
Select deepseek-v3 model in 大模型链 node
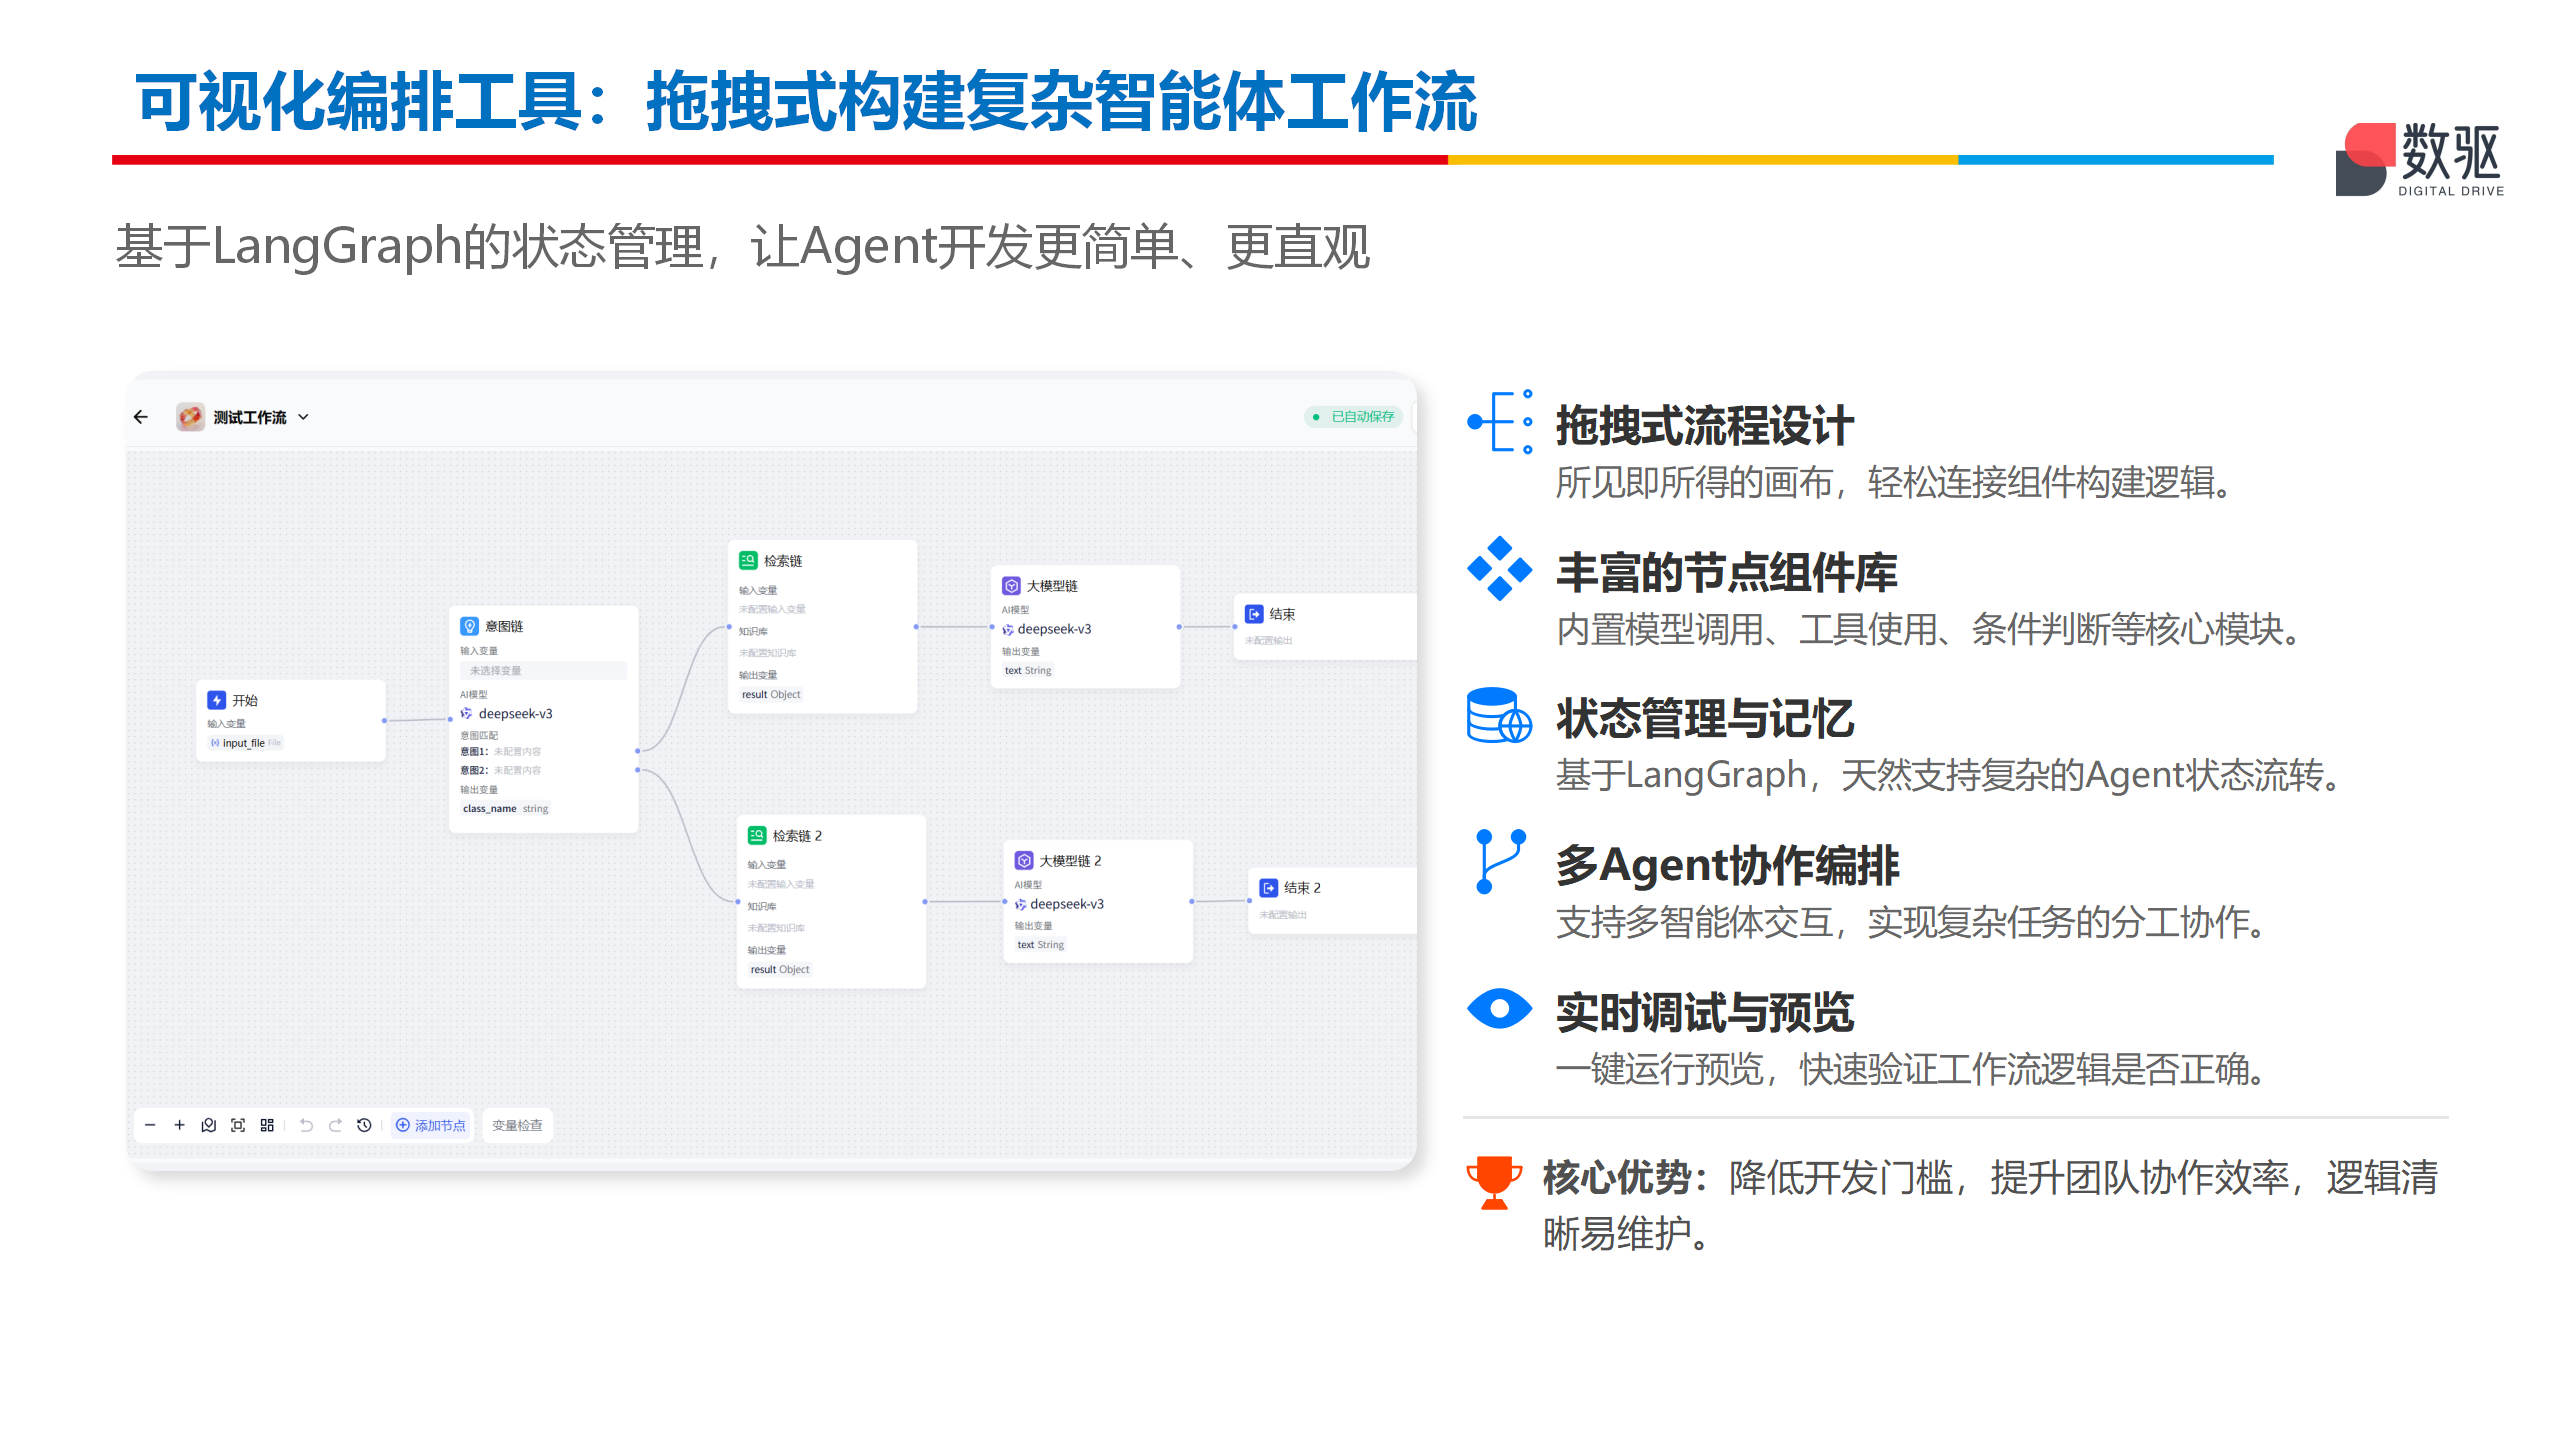point(1047,630)
